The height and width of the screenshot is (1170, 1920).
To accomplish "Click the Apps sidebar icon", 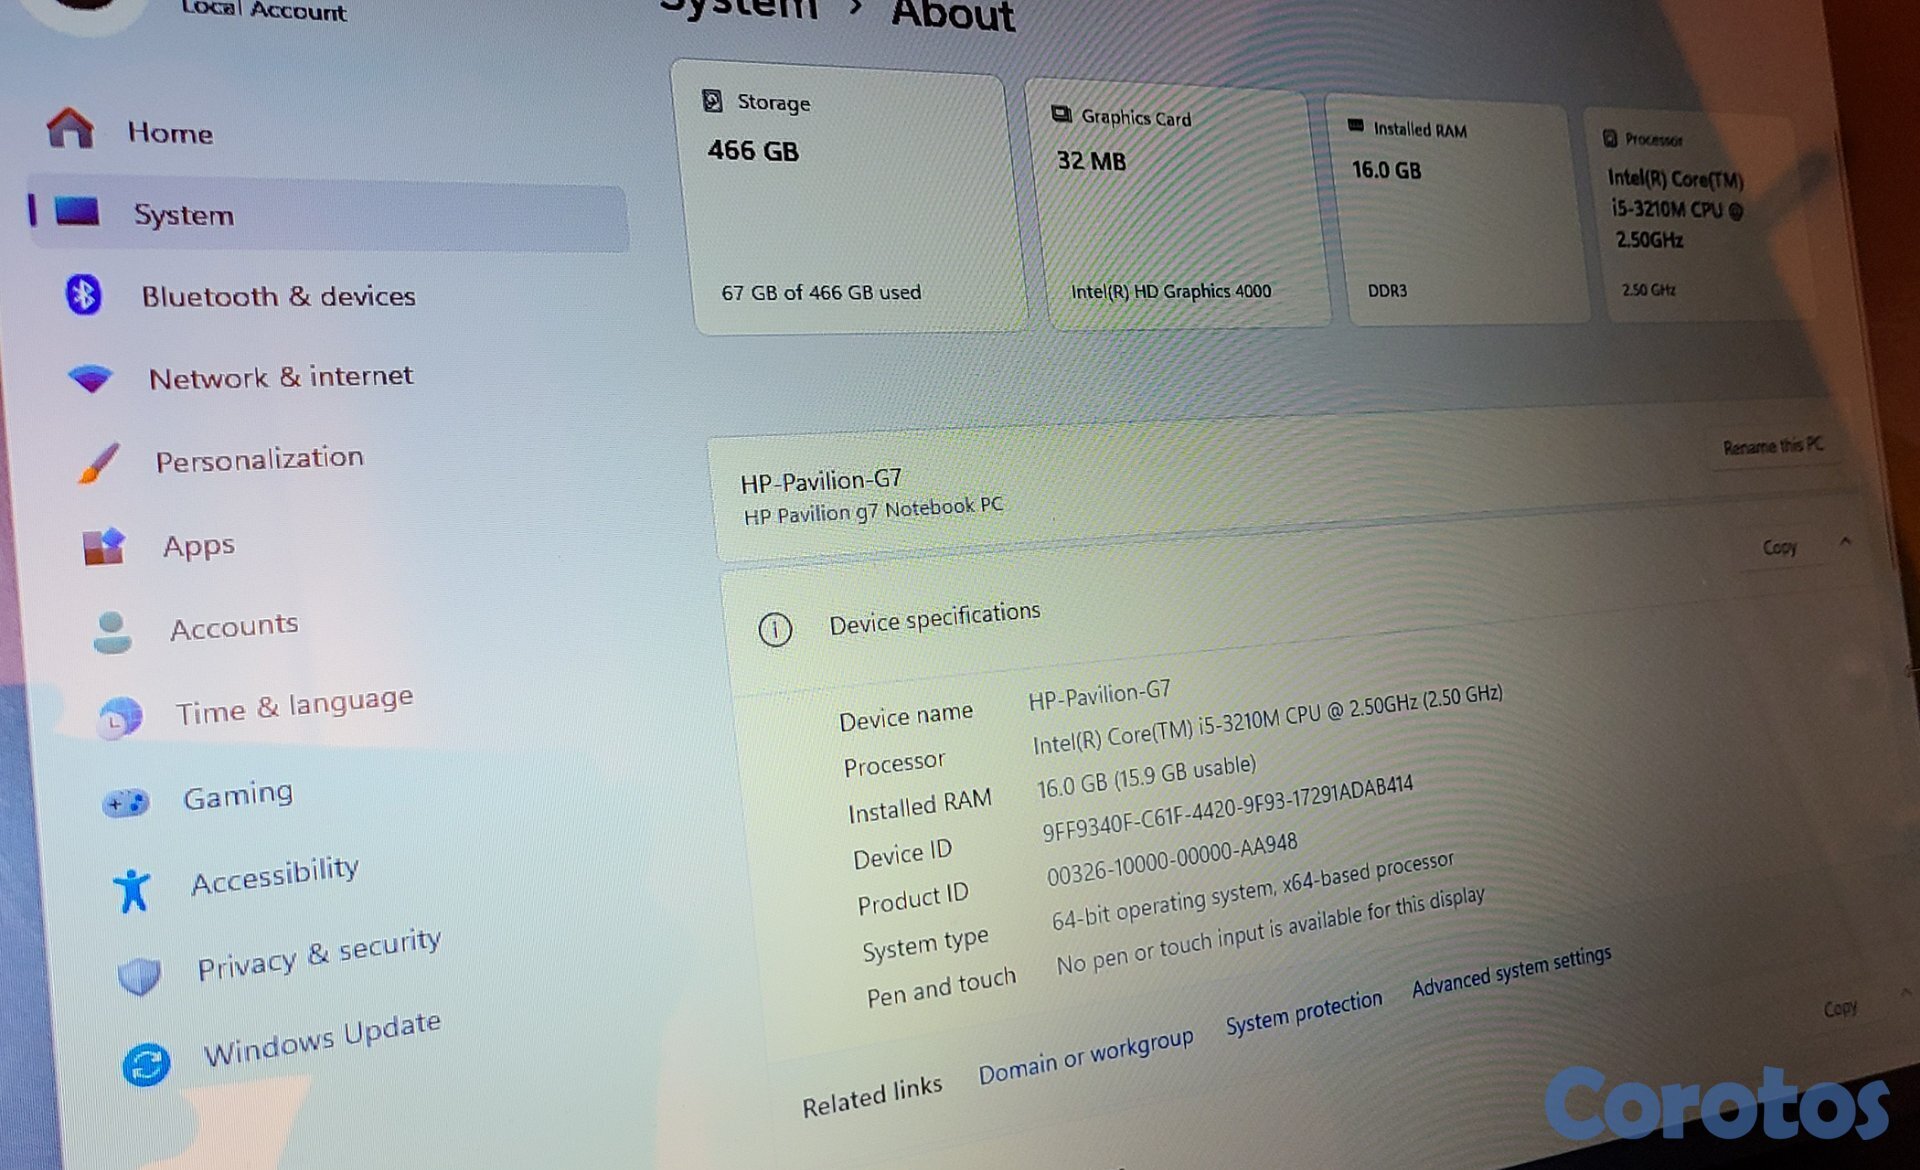I will click(x=104, y=547).
